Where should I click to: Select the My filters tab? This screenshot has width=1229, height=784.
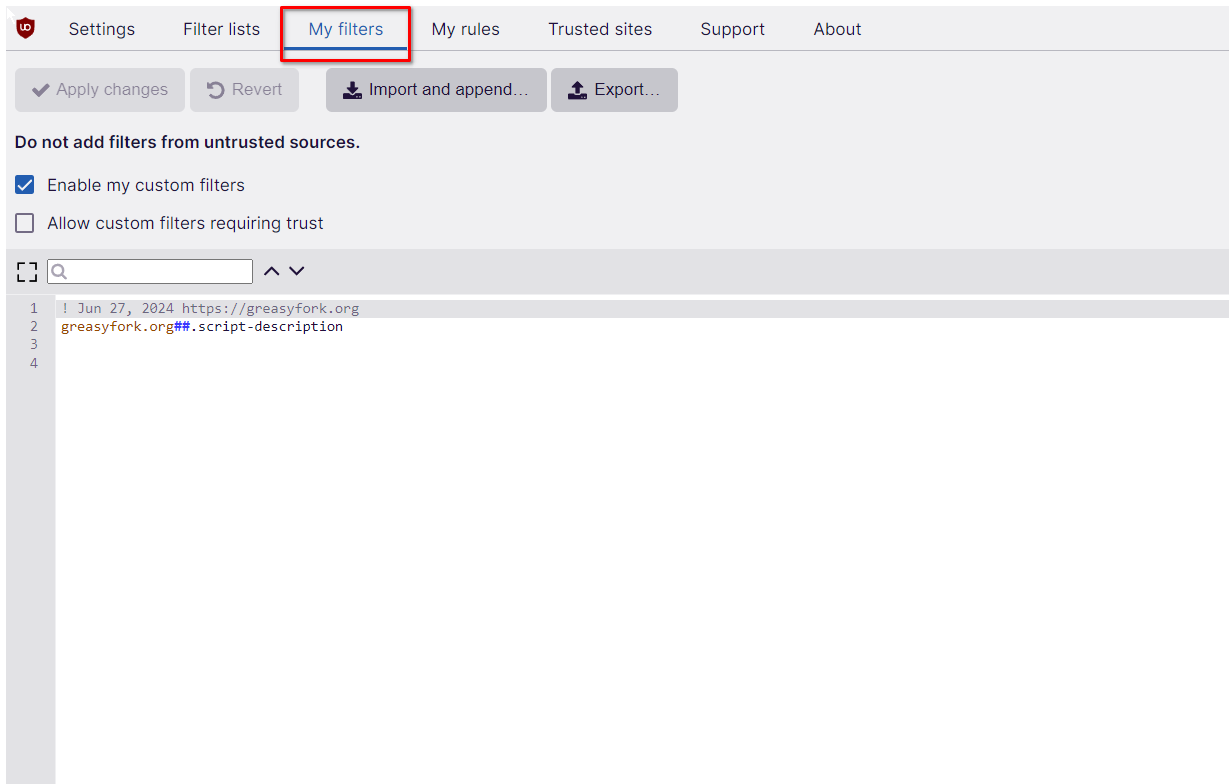[x=346, y=29]
